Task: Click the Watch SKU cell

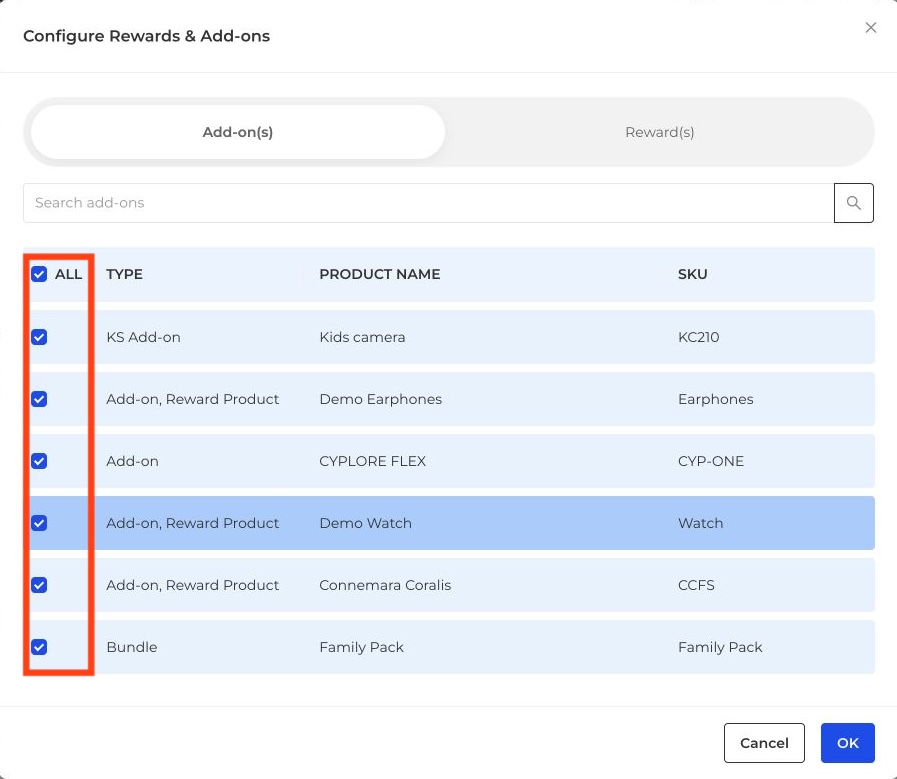Action: point(700,523)
